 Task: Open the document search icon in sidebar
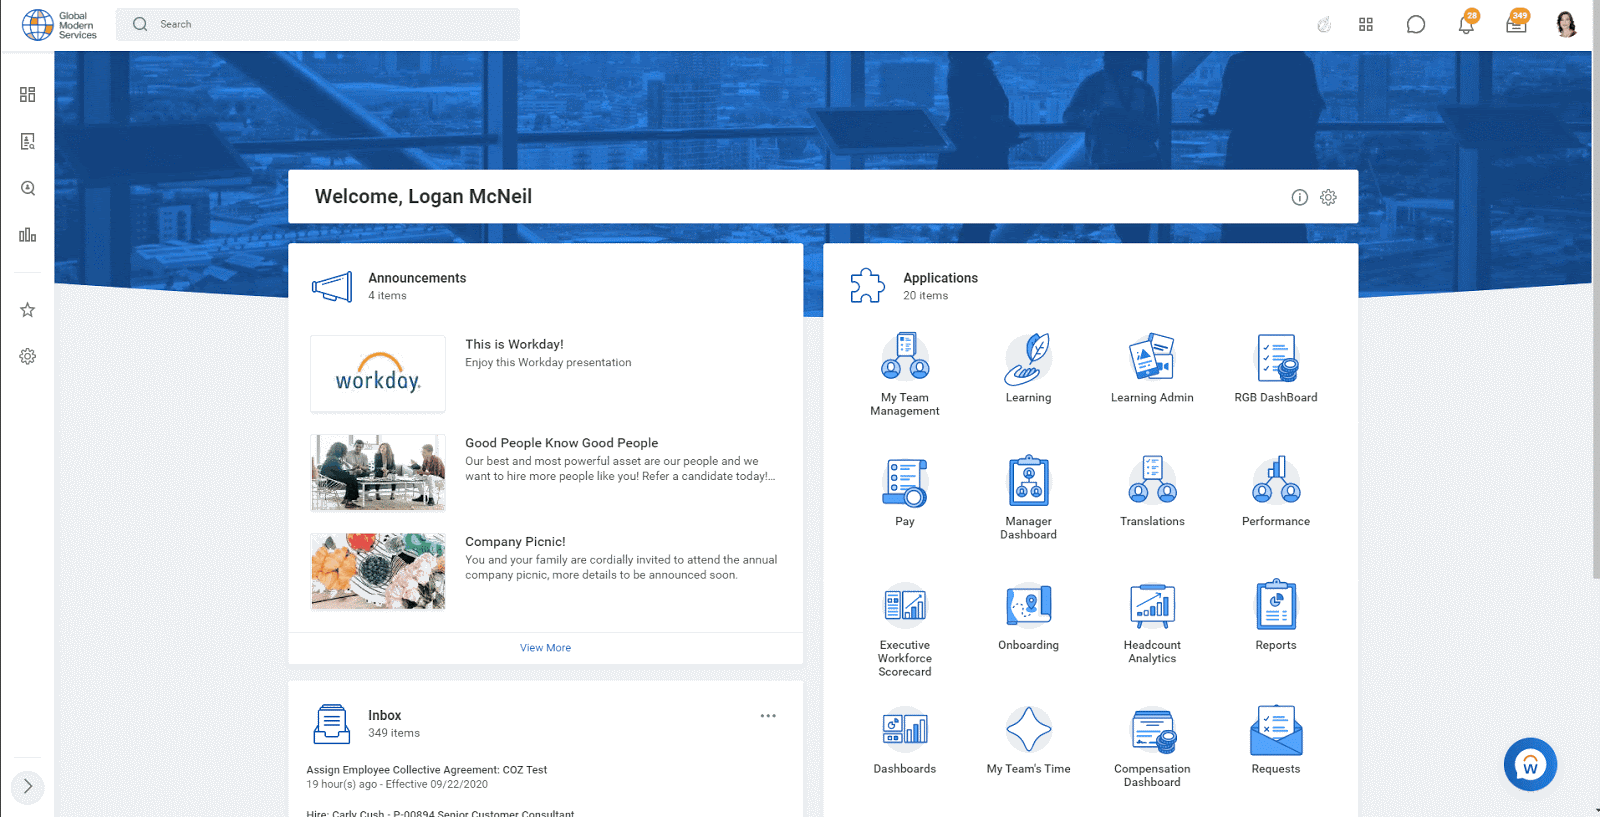click(28, 141)
